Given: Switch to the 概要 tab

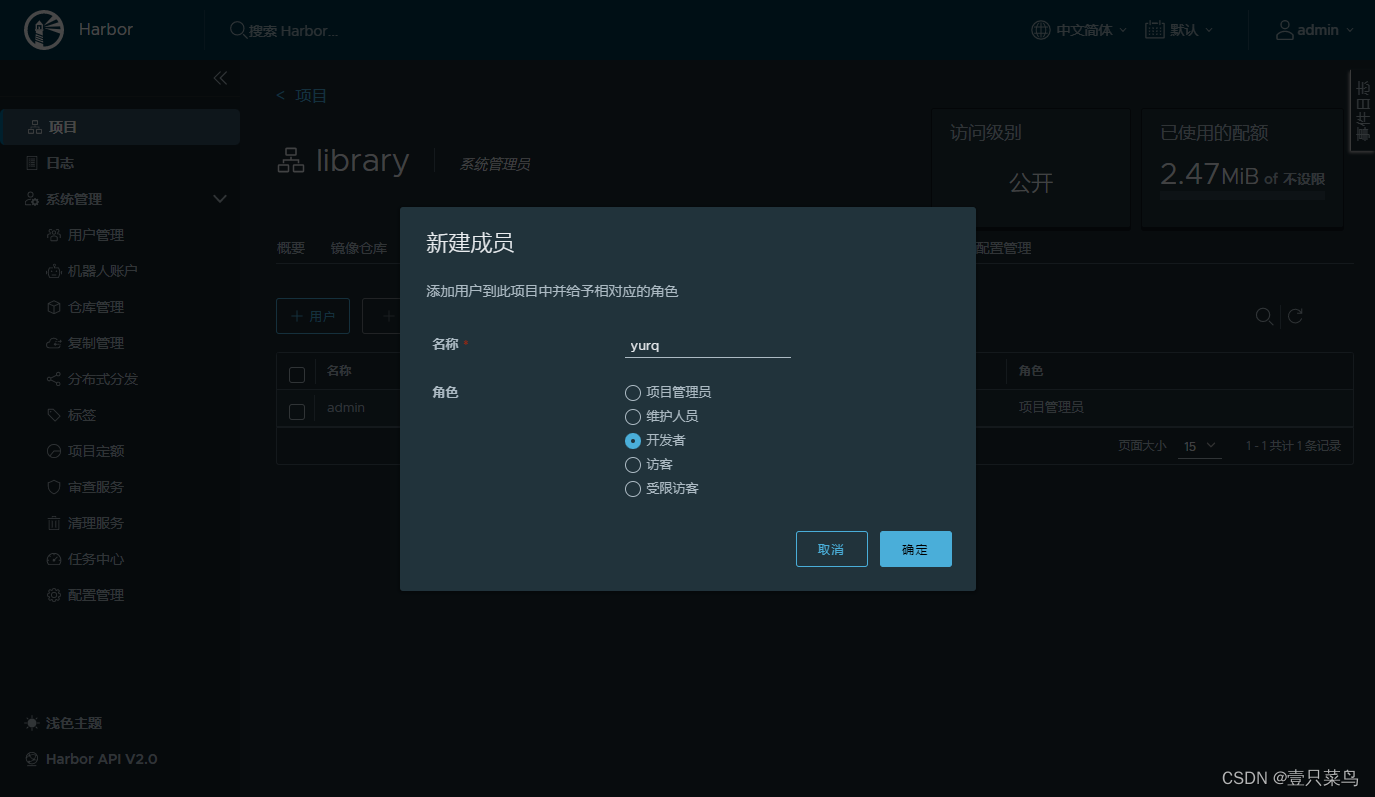Looking at the screenshot, I should coord(291,248).
